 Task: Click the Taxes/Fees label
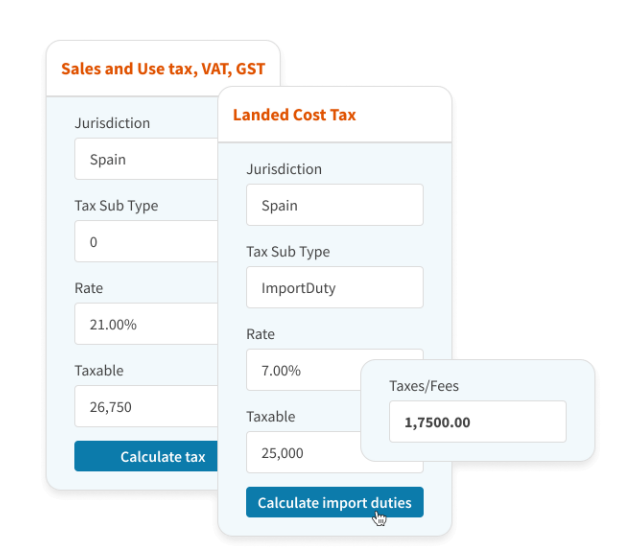[x=424, y=385]
